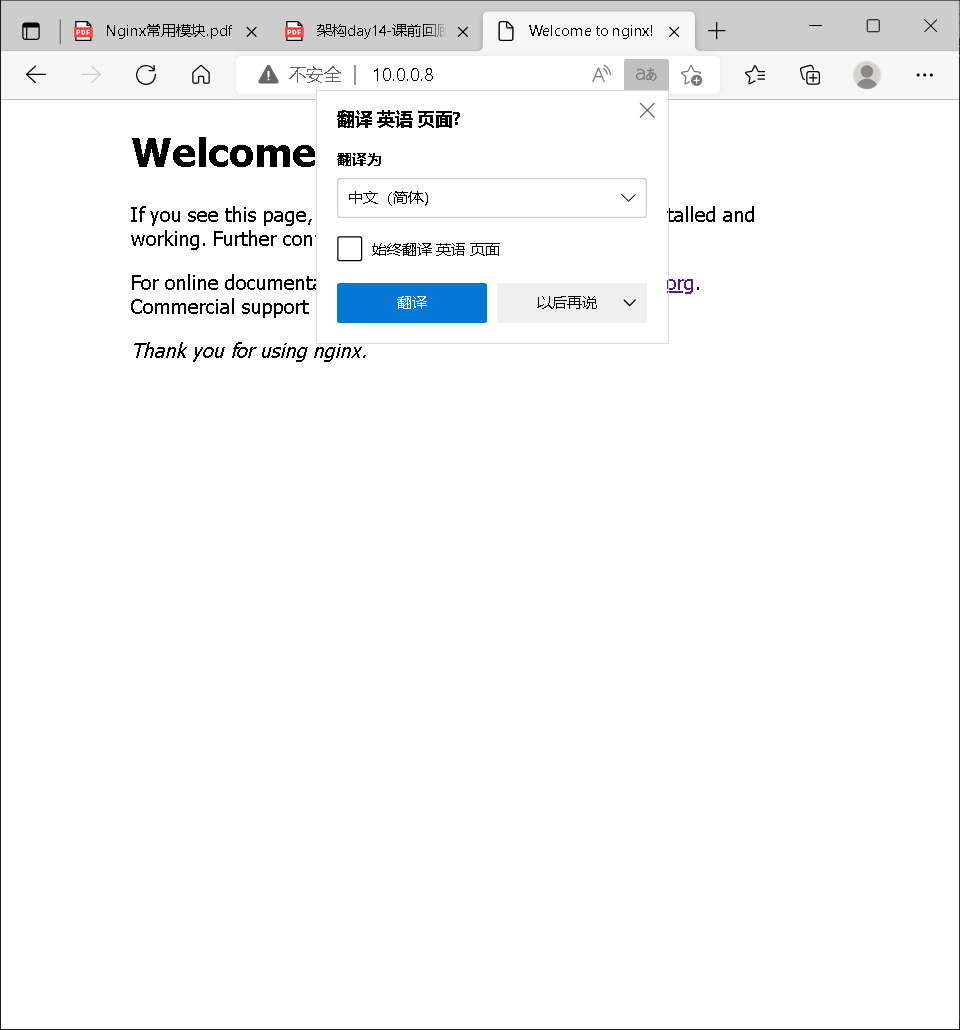The height and width of the screenshot is (1030, 960).
Task: Close the 架构day14 tab
Action: 463,32
